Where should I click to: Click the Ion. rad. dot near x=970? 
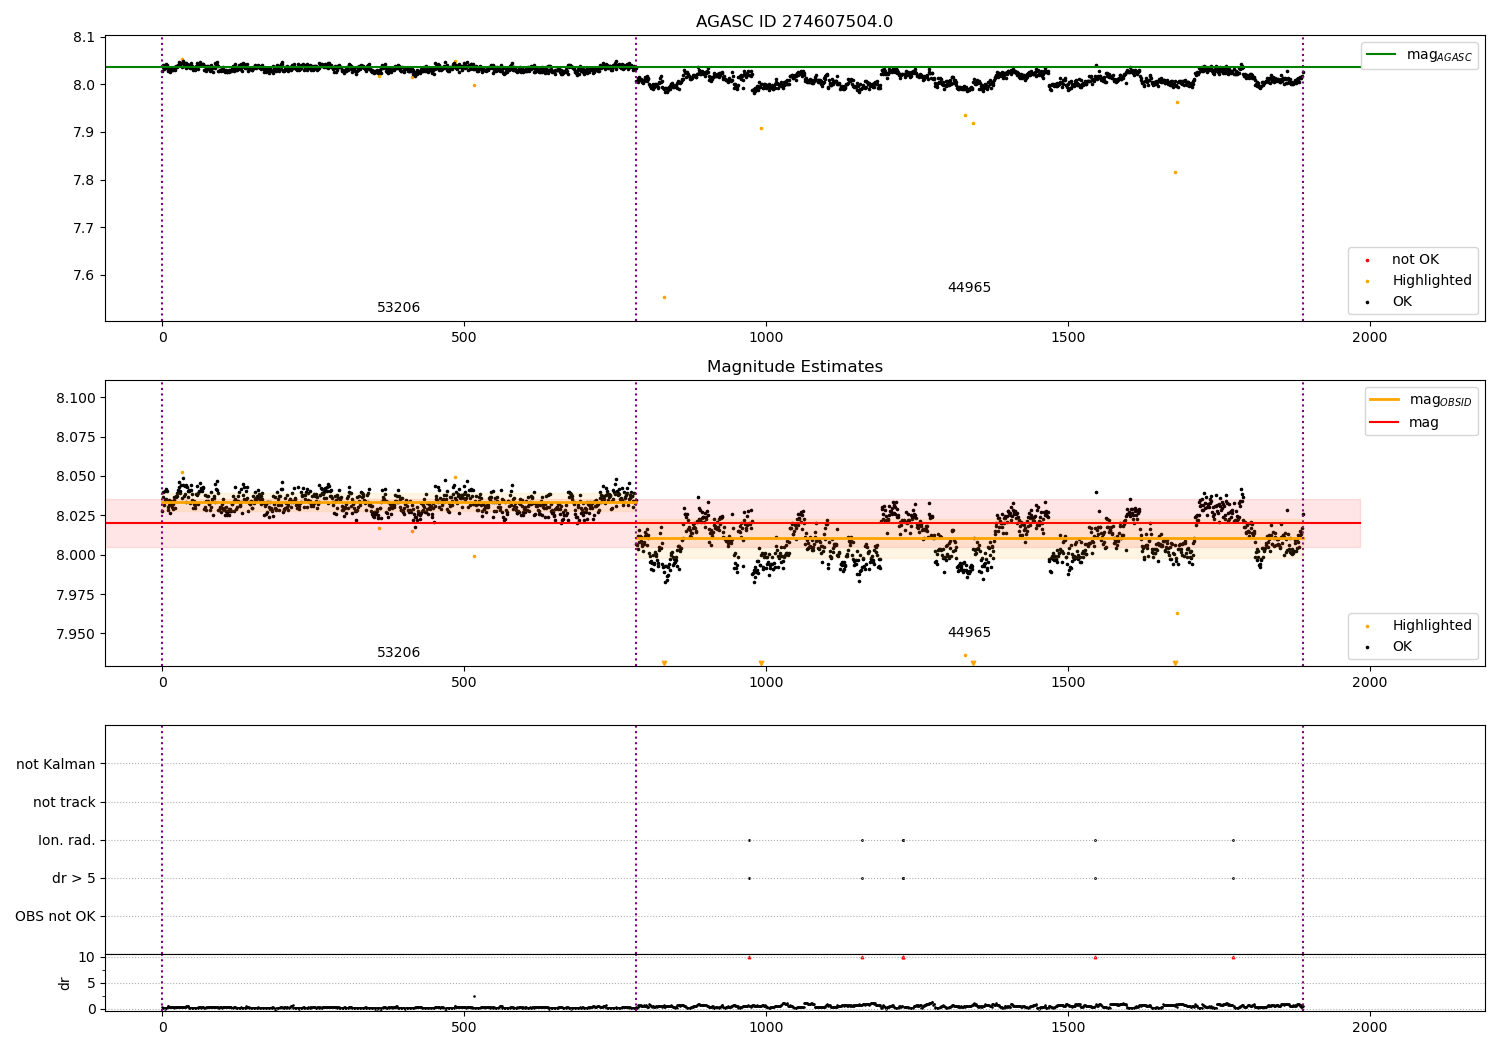click(749, 840)
